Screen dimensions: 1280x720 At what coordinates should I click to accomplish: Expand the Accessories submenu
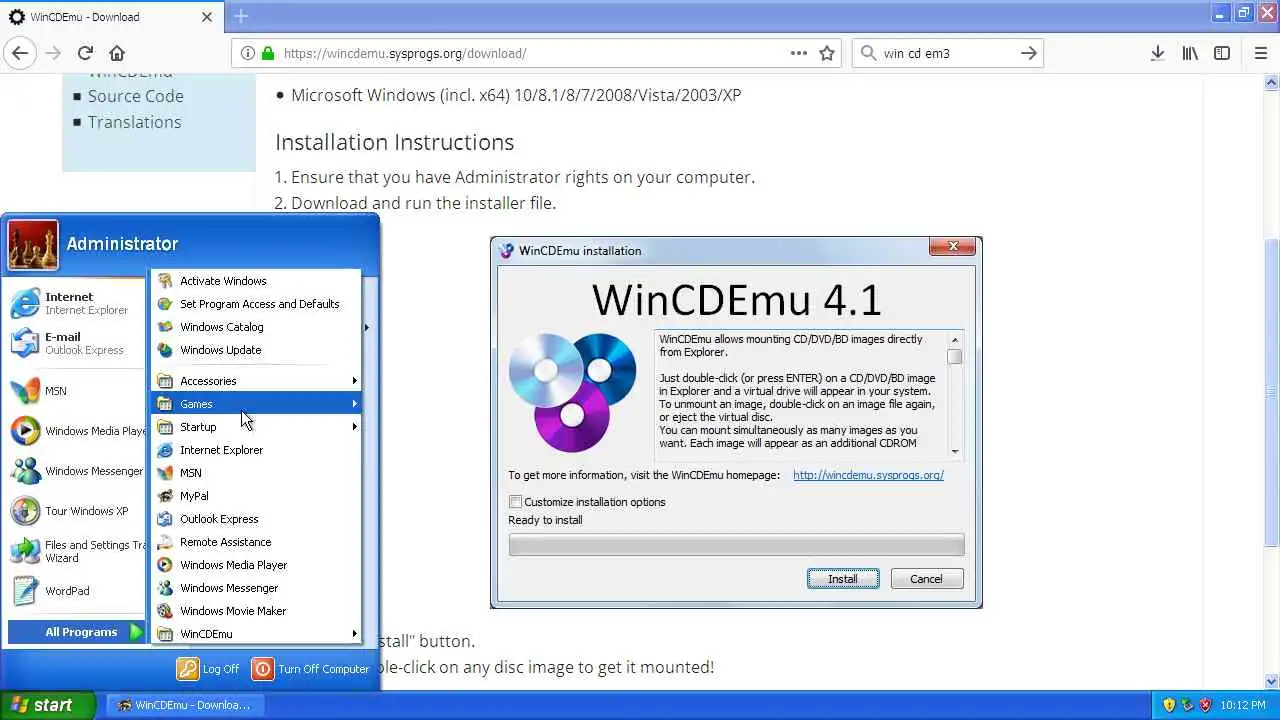coord(257,381)
